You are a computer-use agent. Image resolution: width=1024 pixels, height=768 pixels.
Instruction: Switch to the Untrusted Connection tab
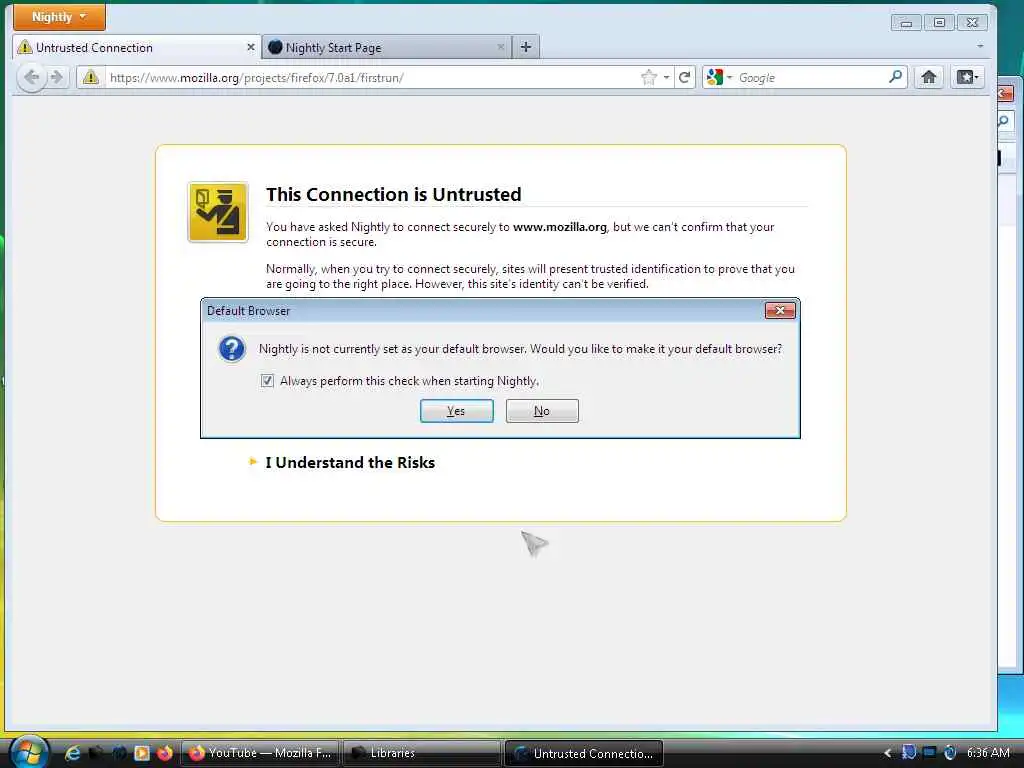(136, 47)
